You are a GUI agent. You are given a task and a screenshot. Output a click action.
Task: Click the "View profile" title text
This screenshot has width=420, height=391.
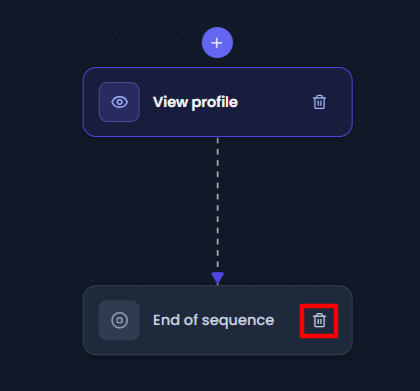(x=195, y=102)
